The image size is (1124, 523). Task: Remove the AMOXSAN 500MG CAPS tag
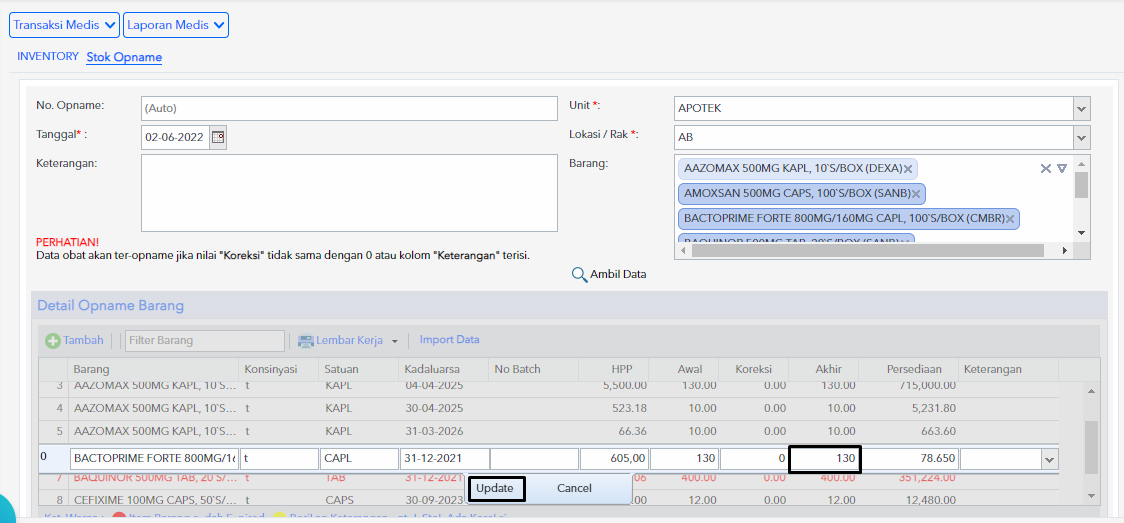click(915, 193)
